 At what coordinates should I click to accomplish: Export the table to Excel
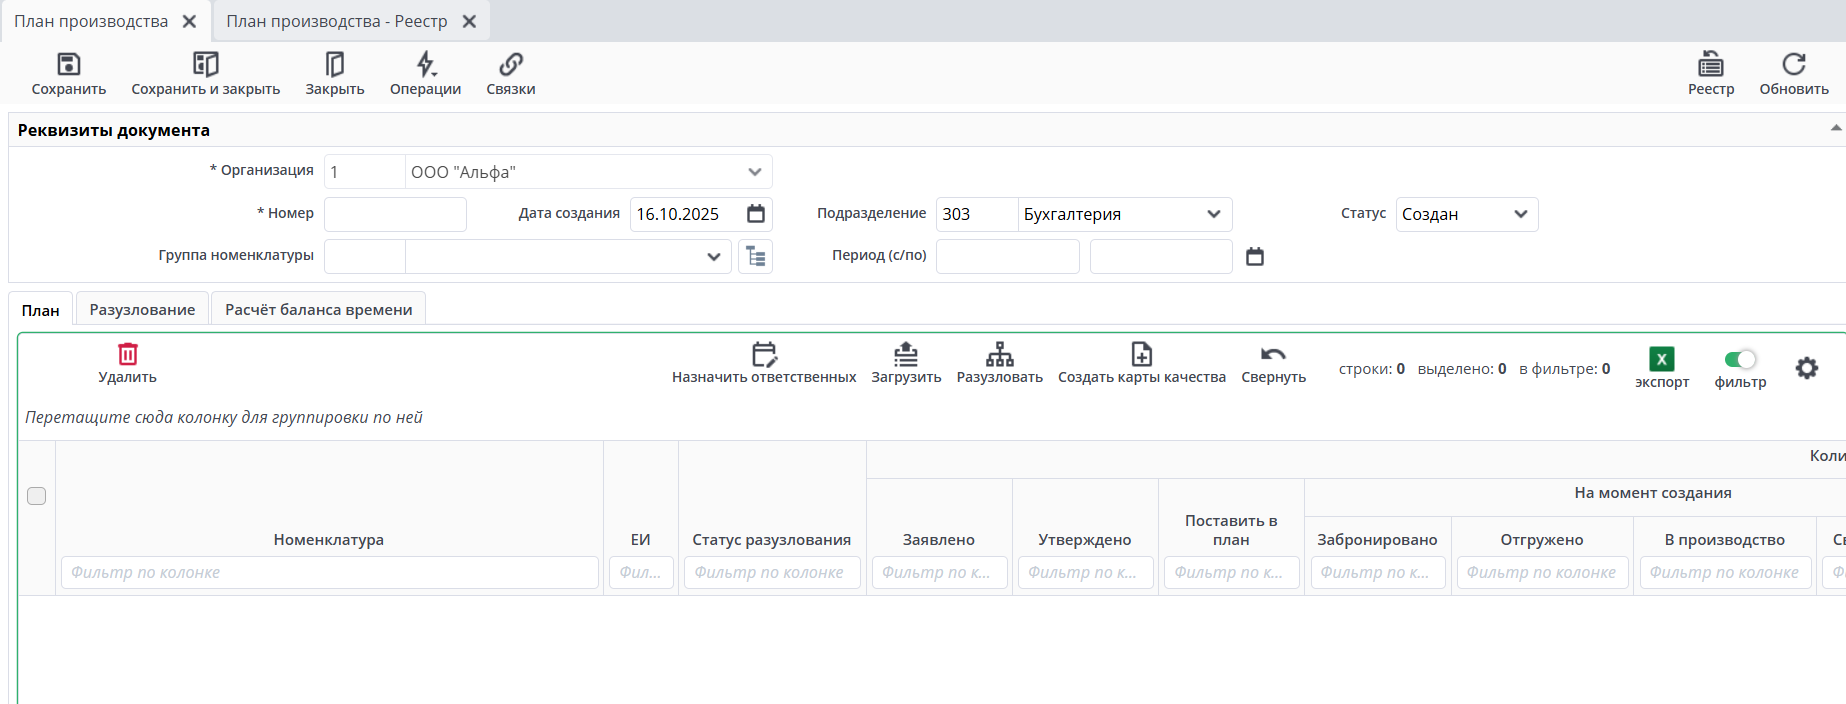[1661, 360]
